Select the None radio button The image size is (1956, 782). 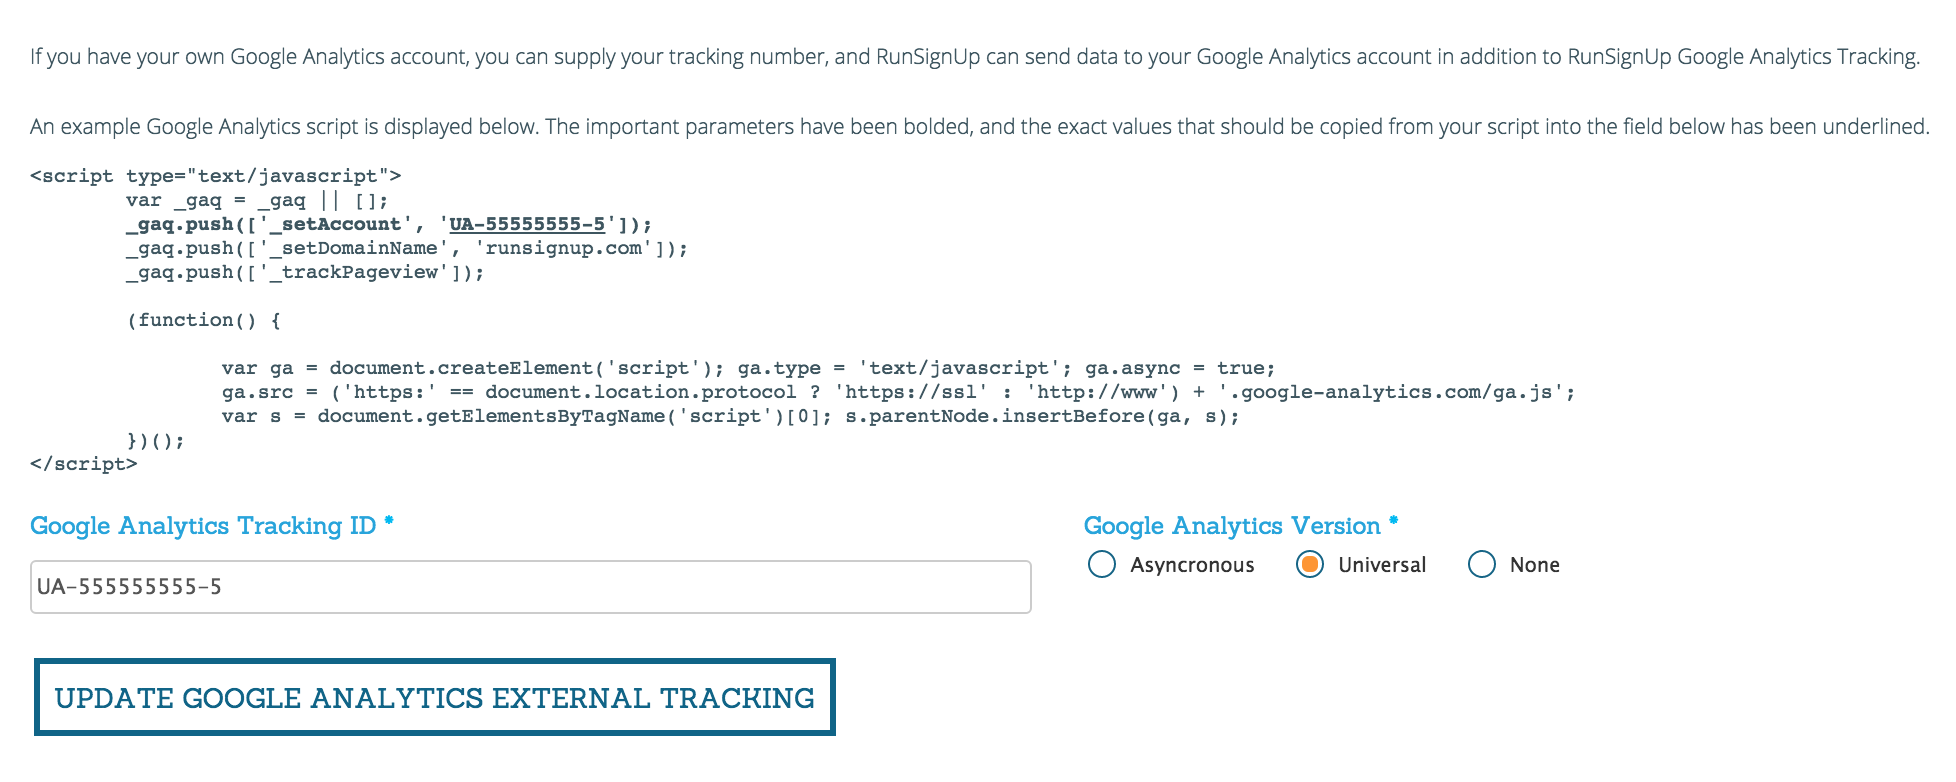(x=1481, y=565)
